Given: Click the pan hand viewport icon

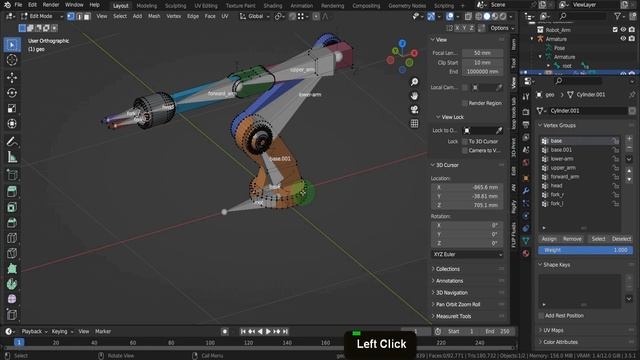Looking at the screenshot, I should [x=414, y=96].
